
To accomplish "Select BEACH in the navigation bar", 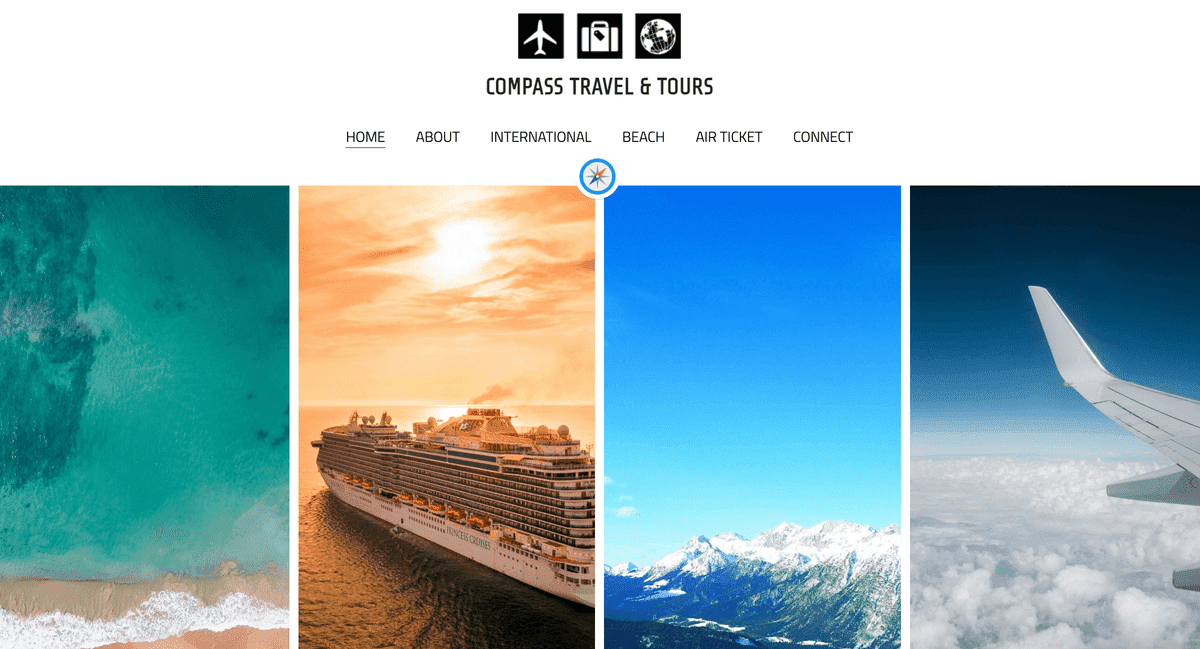I will [x=643, y=137].
